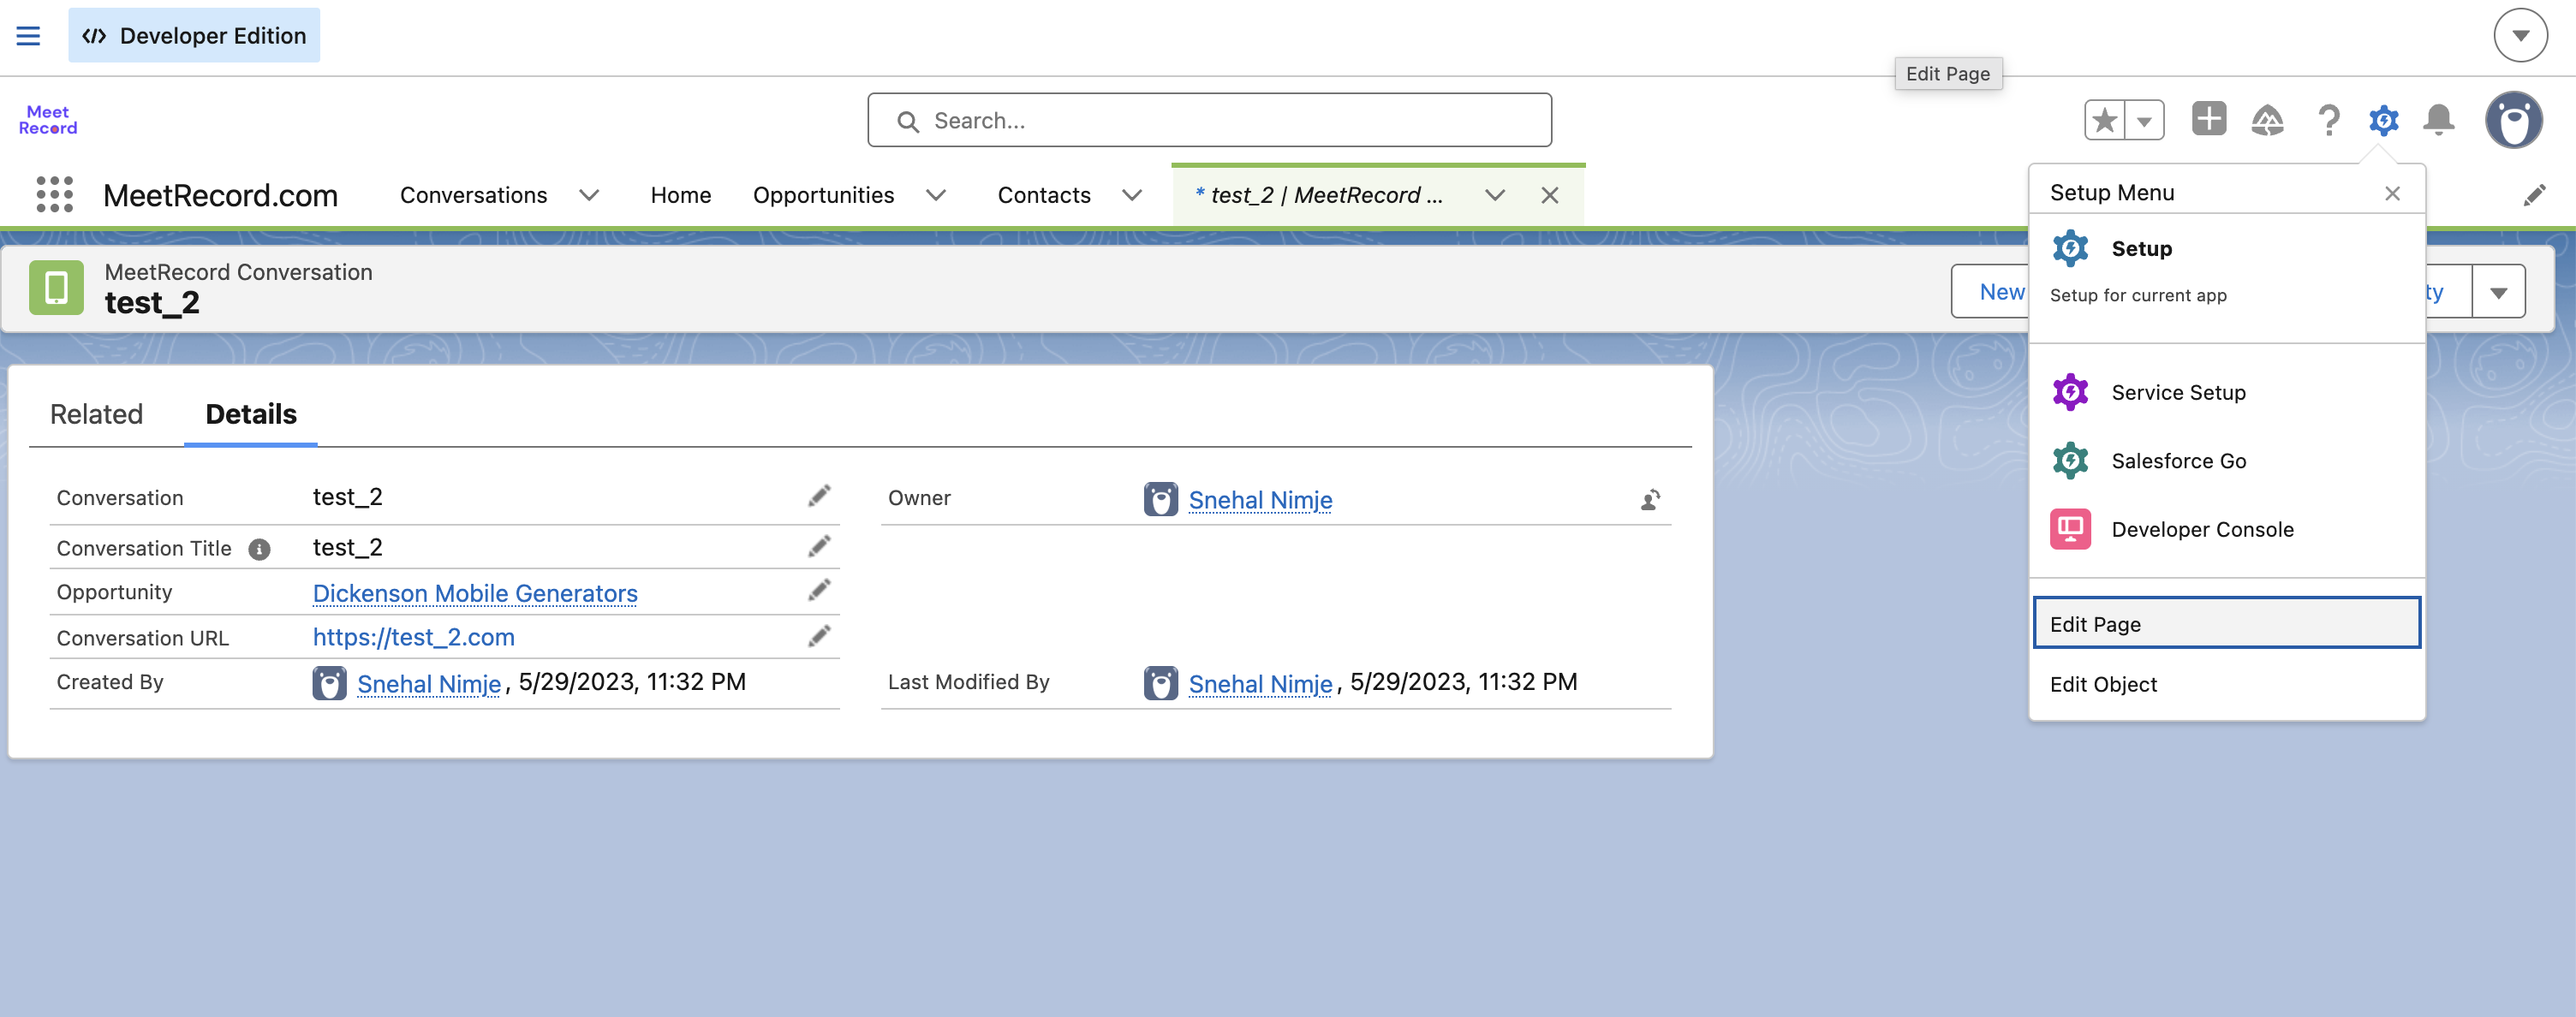Open the Conversations nav item
This screenshot has height=1017, width=2576.
tap(473, 195)
